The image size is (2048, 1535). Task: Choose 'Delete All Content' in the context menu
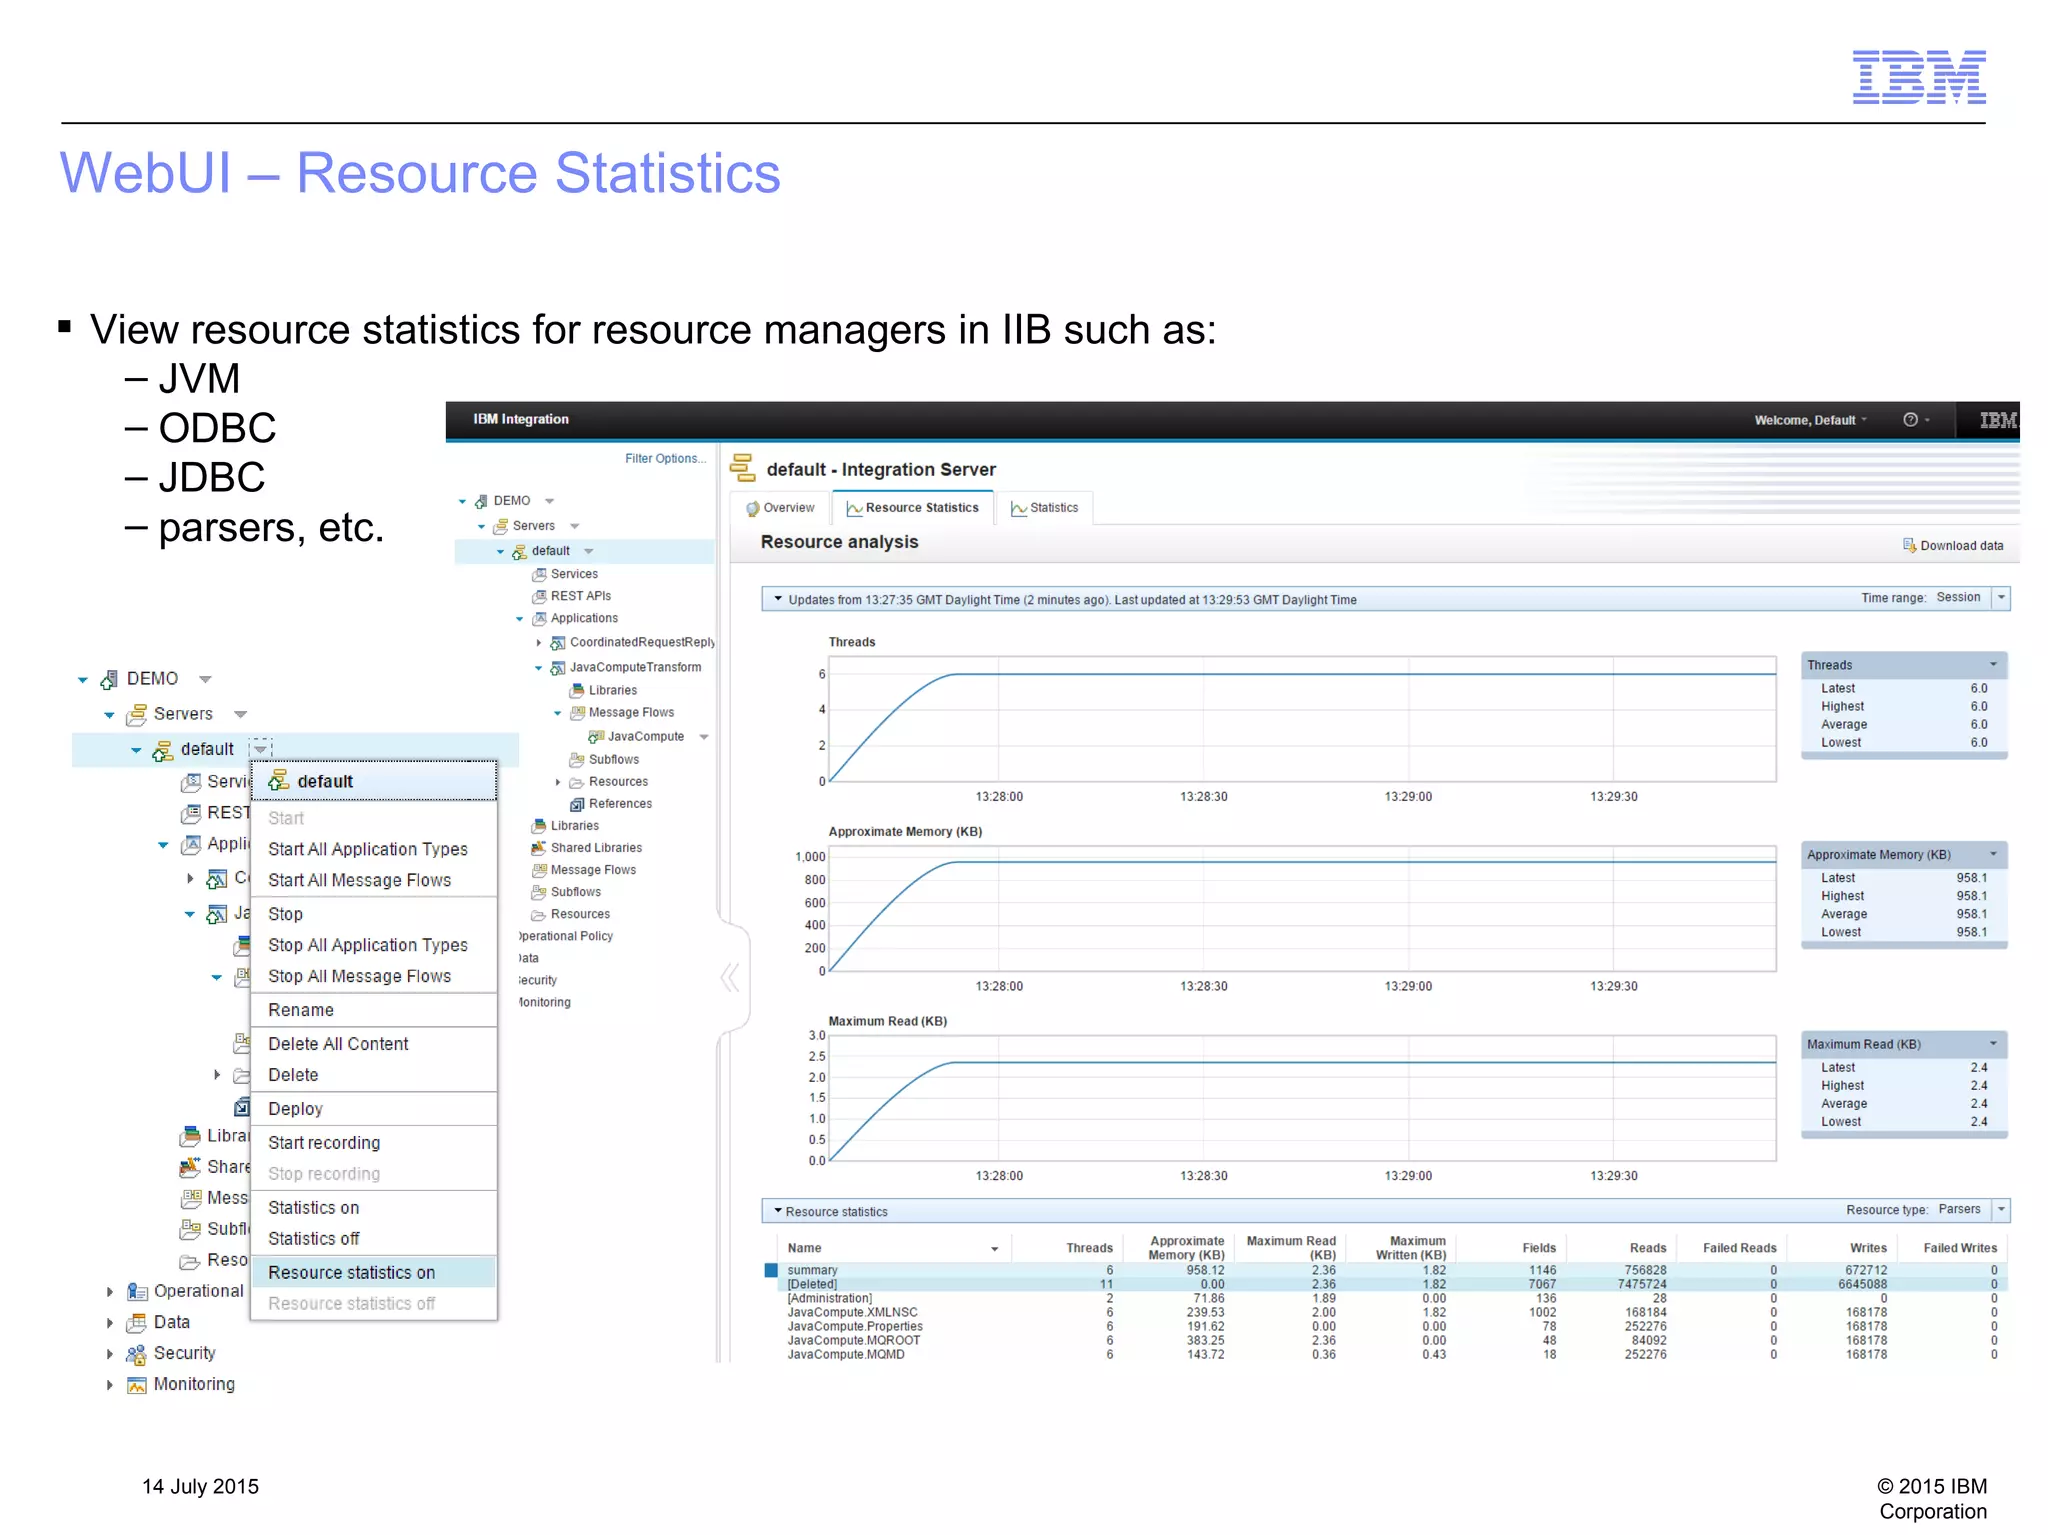pos(373,1043)
